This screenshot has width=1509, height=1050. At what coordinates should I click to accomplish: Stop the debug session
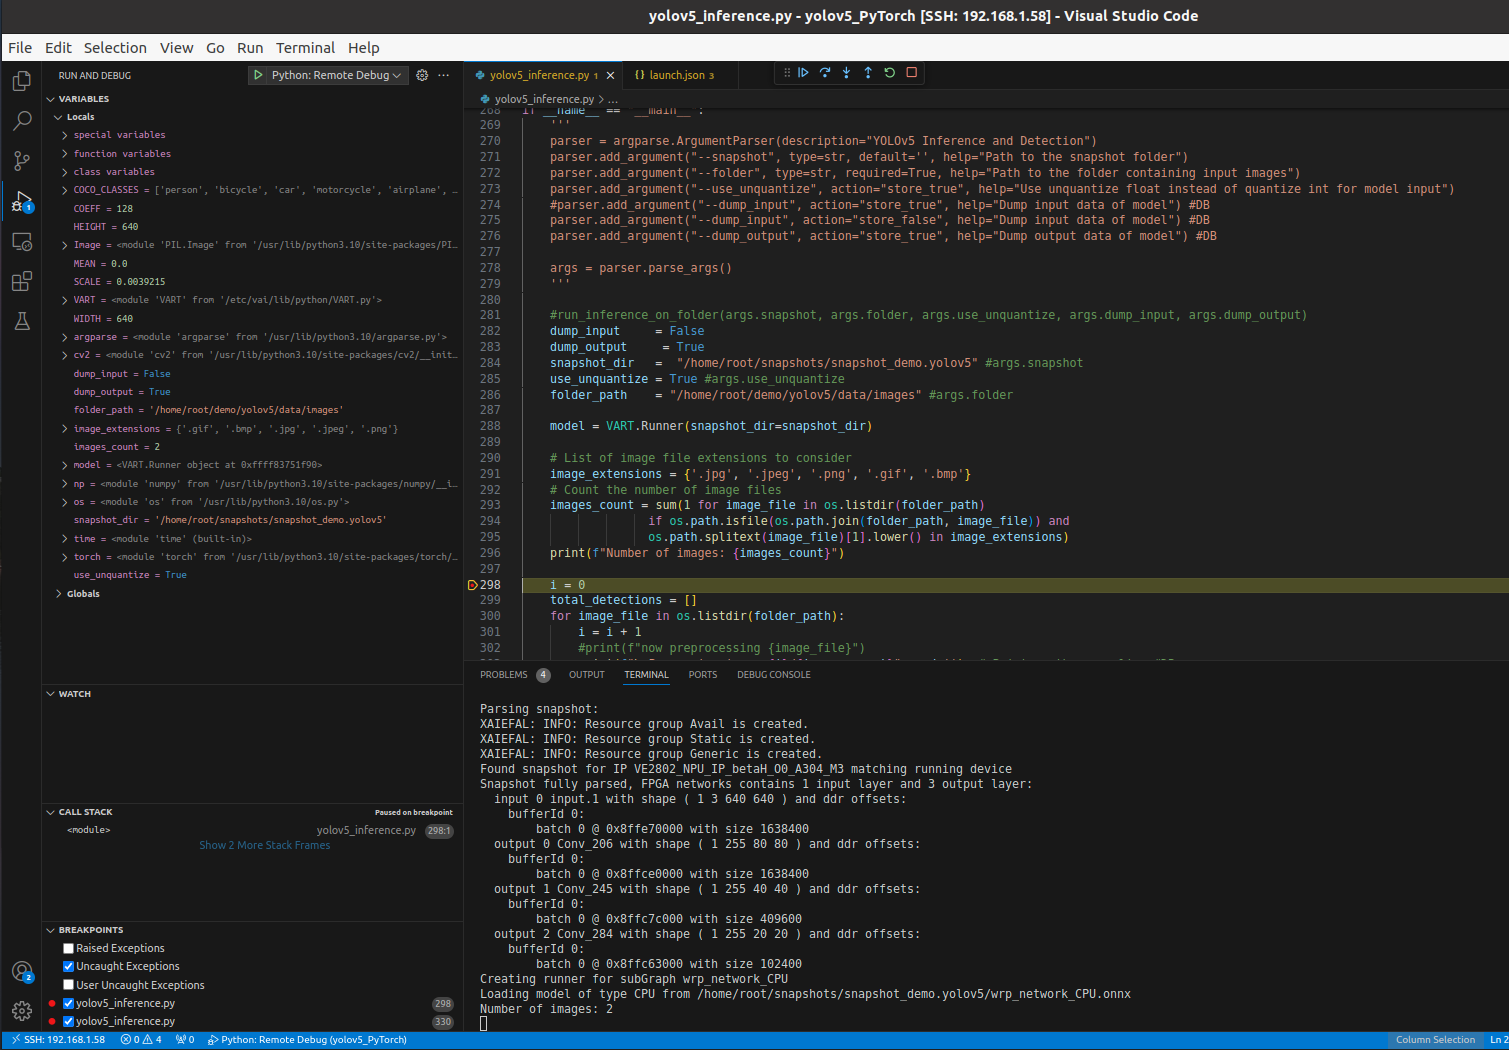(911, 73)
